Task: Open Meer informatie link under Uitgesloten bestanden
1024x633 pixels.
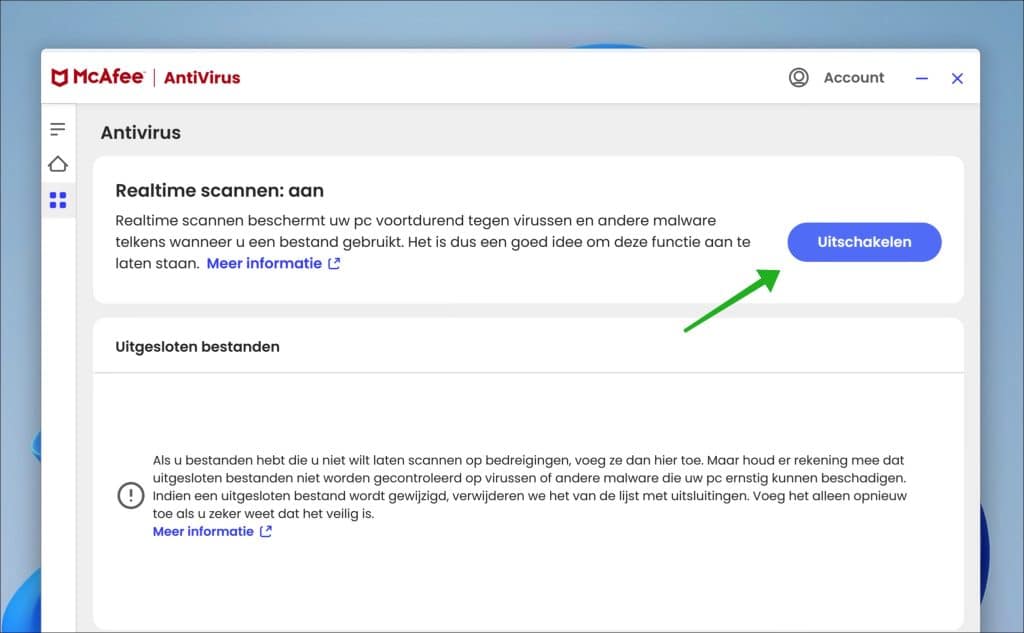Action: [203, 532]
